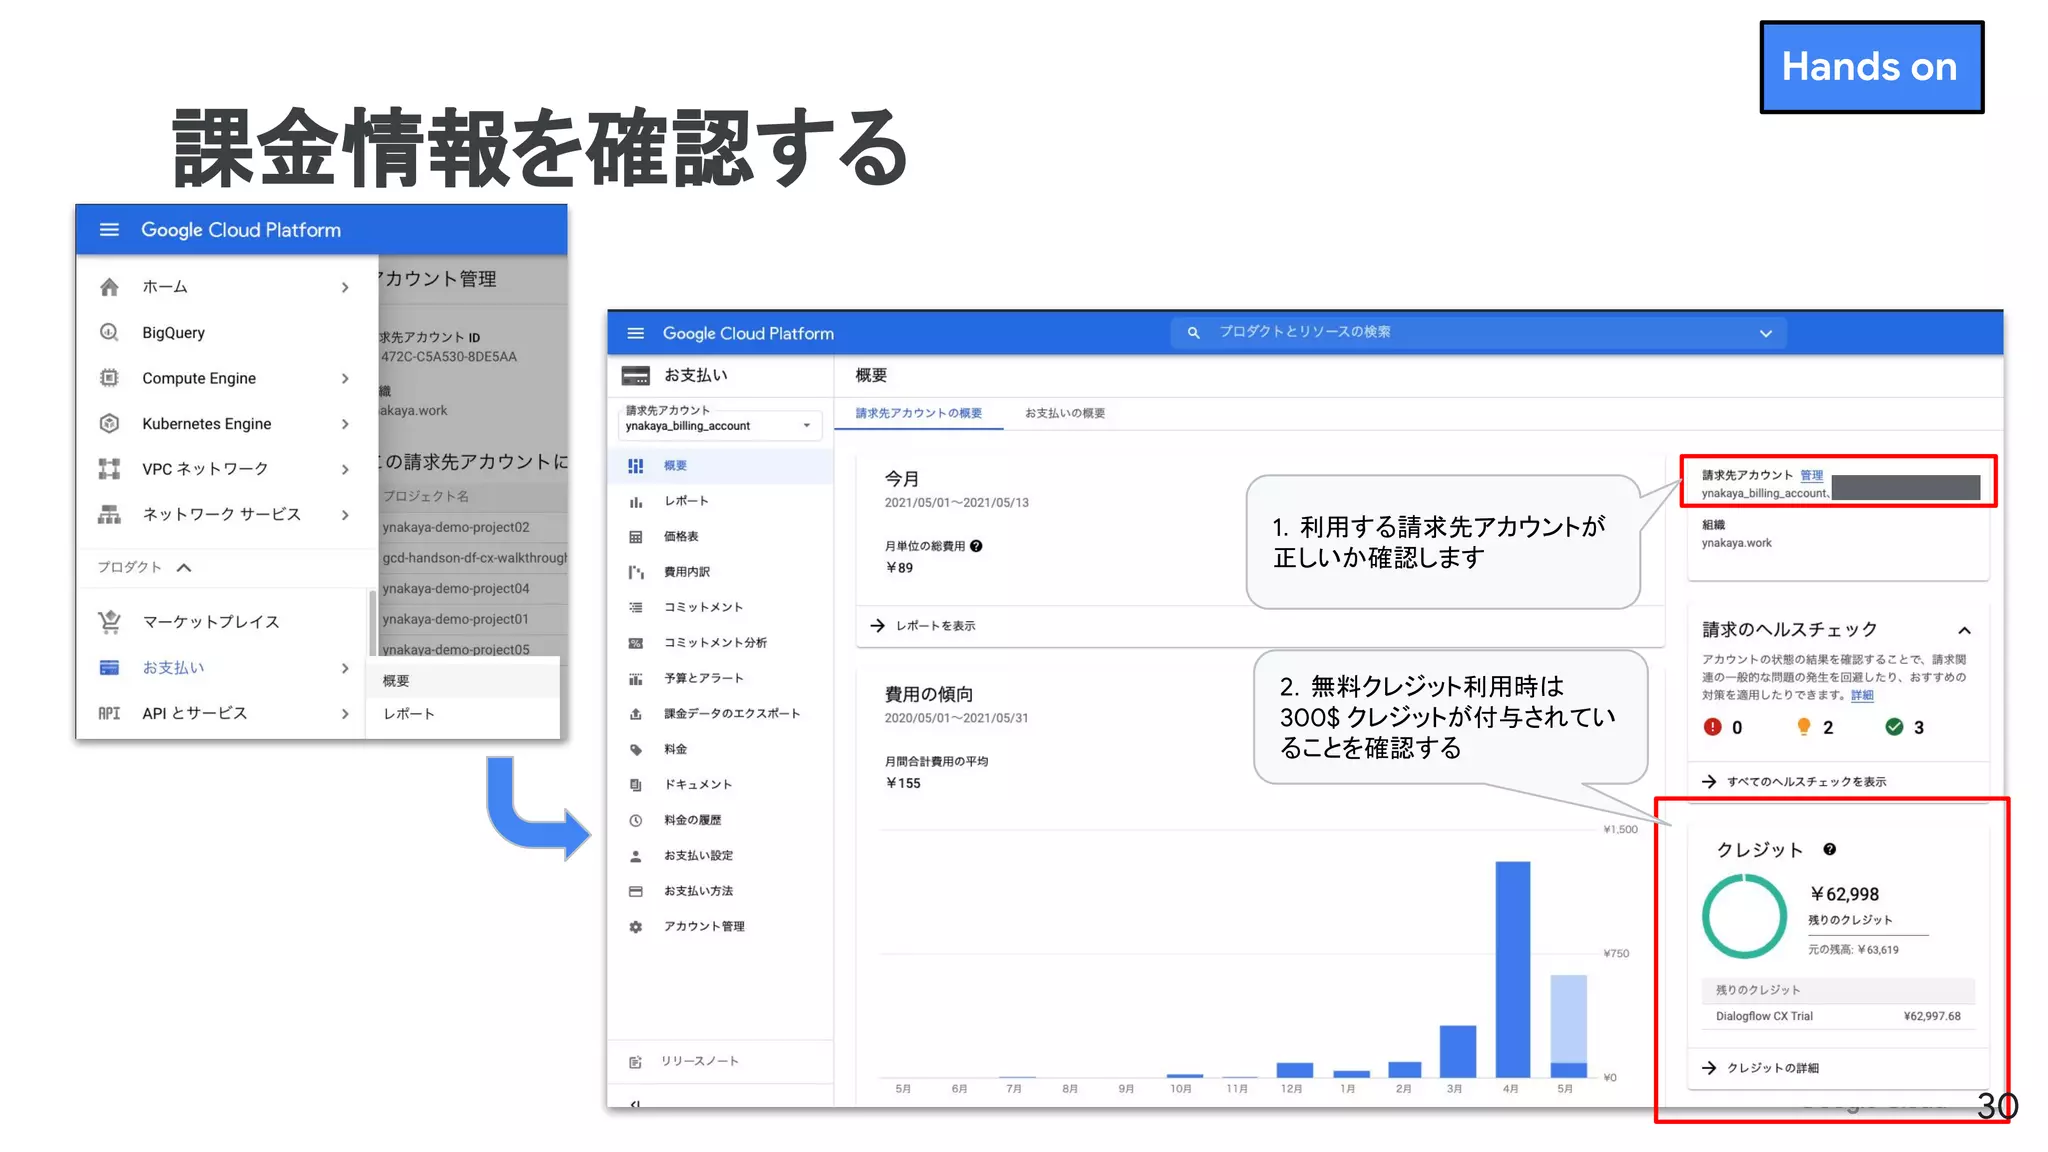Click ynakaya-demo-project02 in the project list

[456, 527]
